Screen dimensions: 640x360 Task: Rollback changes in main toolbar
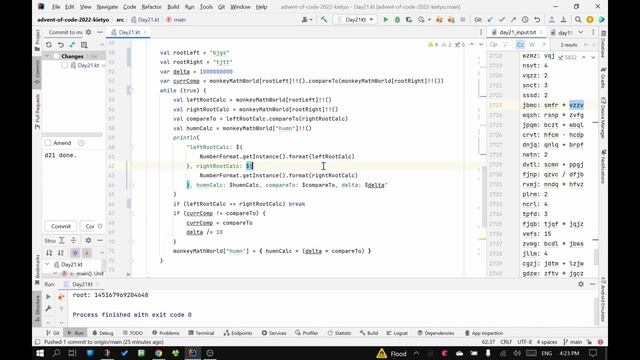[537, 20]
